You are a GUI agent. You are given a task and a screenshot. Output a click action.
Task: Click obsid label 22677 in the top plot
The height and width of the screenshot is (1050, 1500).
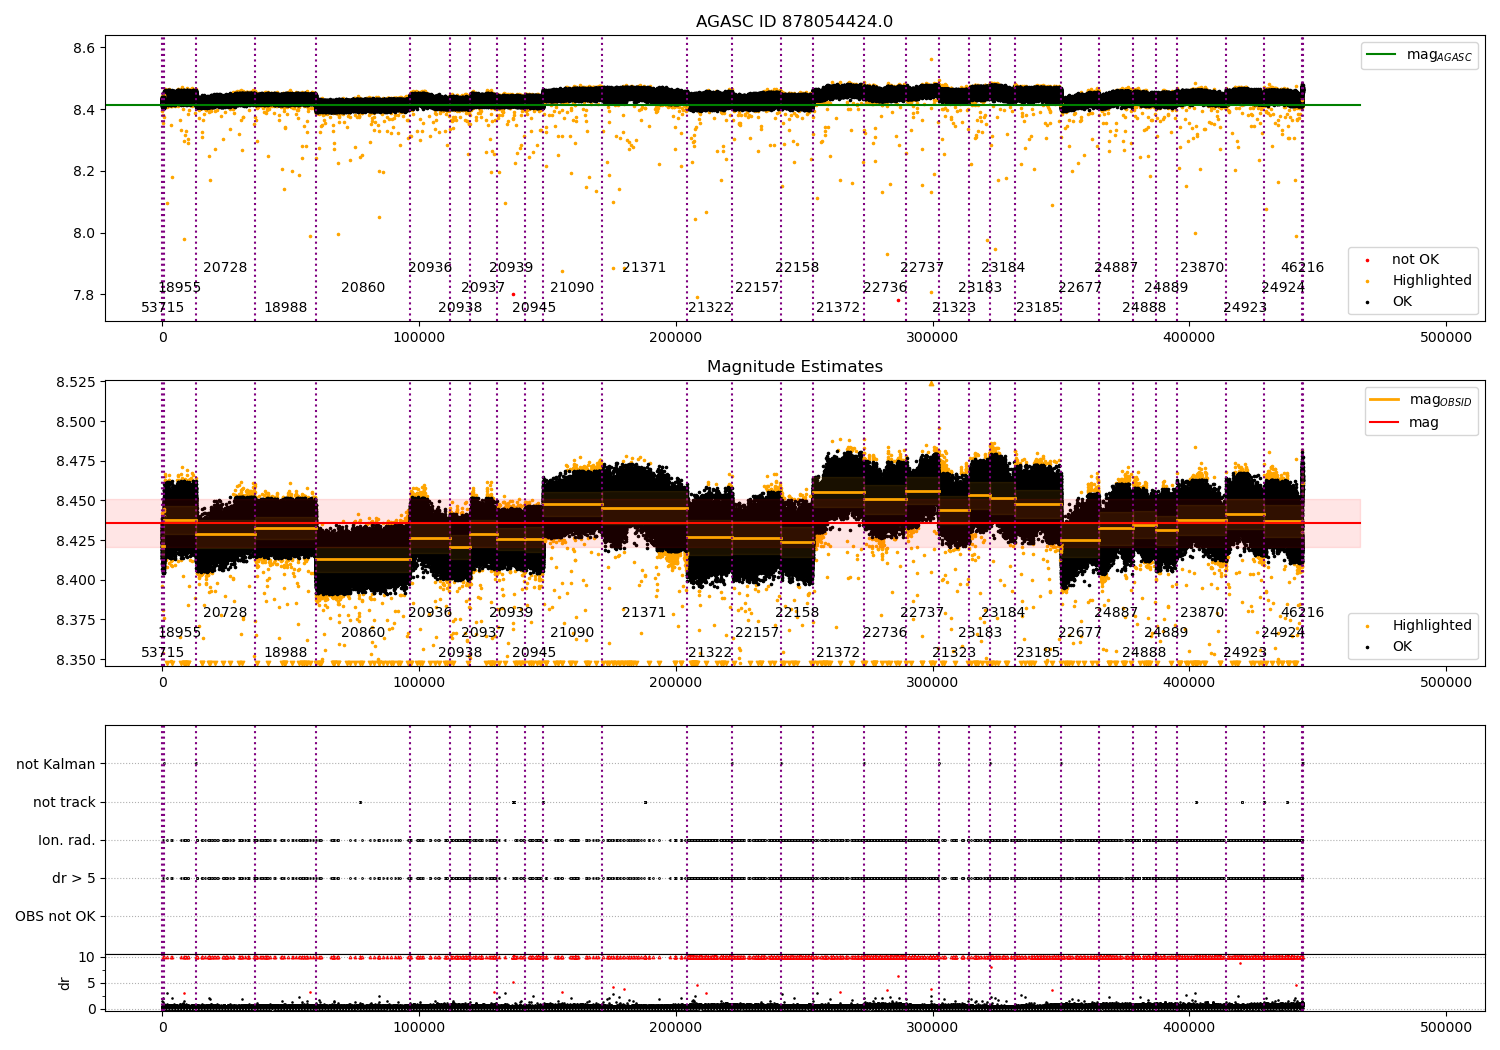(x=1080, y=287)
